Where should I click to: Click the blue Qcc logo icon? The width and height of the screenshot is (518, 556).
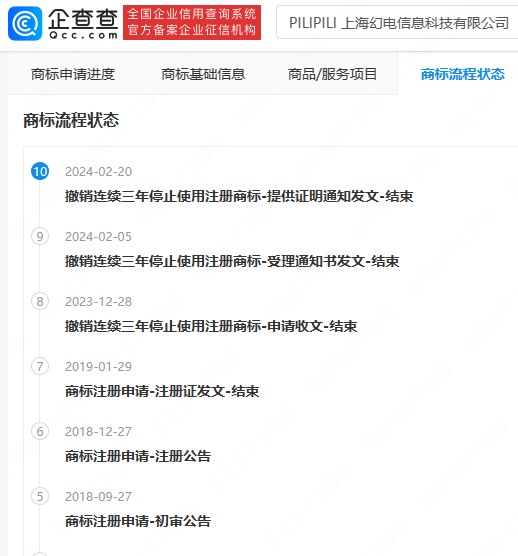25,23
